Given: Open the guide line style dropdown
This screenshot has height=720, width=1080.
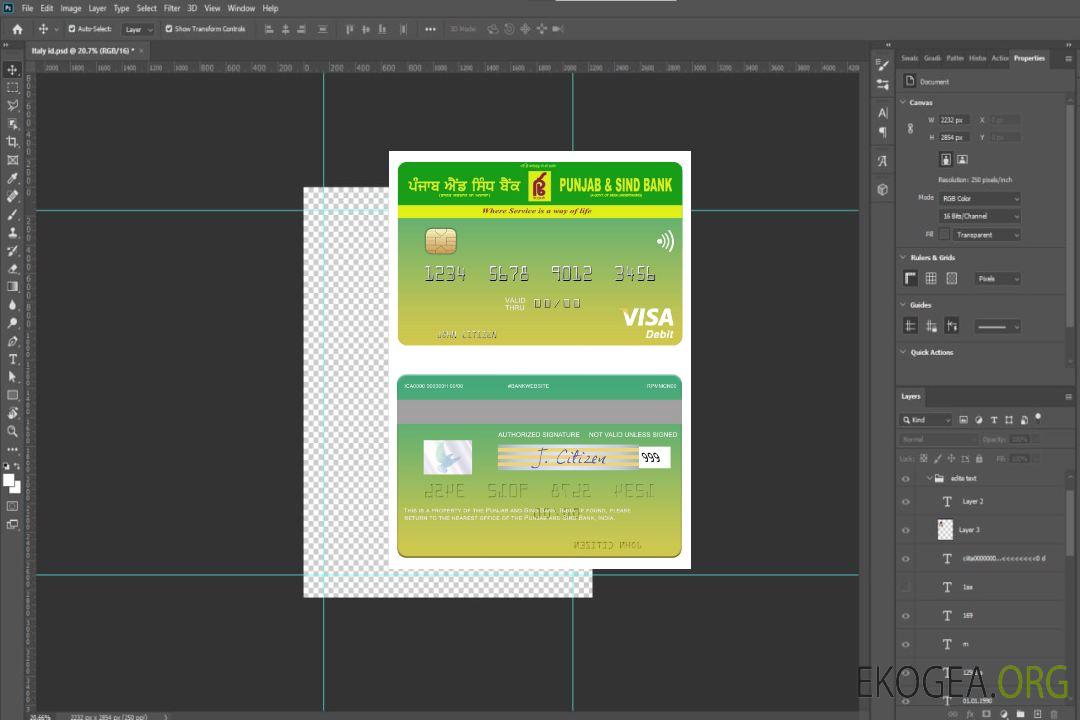Looking at the screenshot, I should [x=998, y=327].
